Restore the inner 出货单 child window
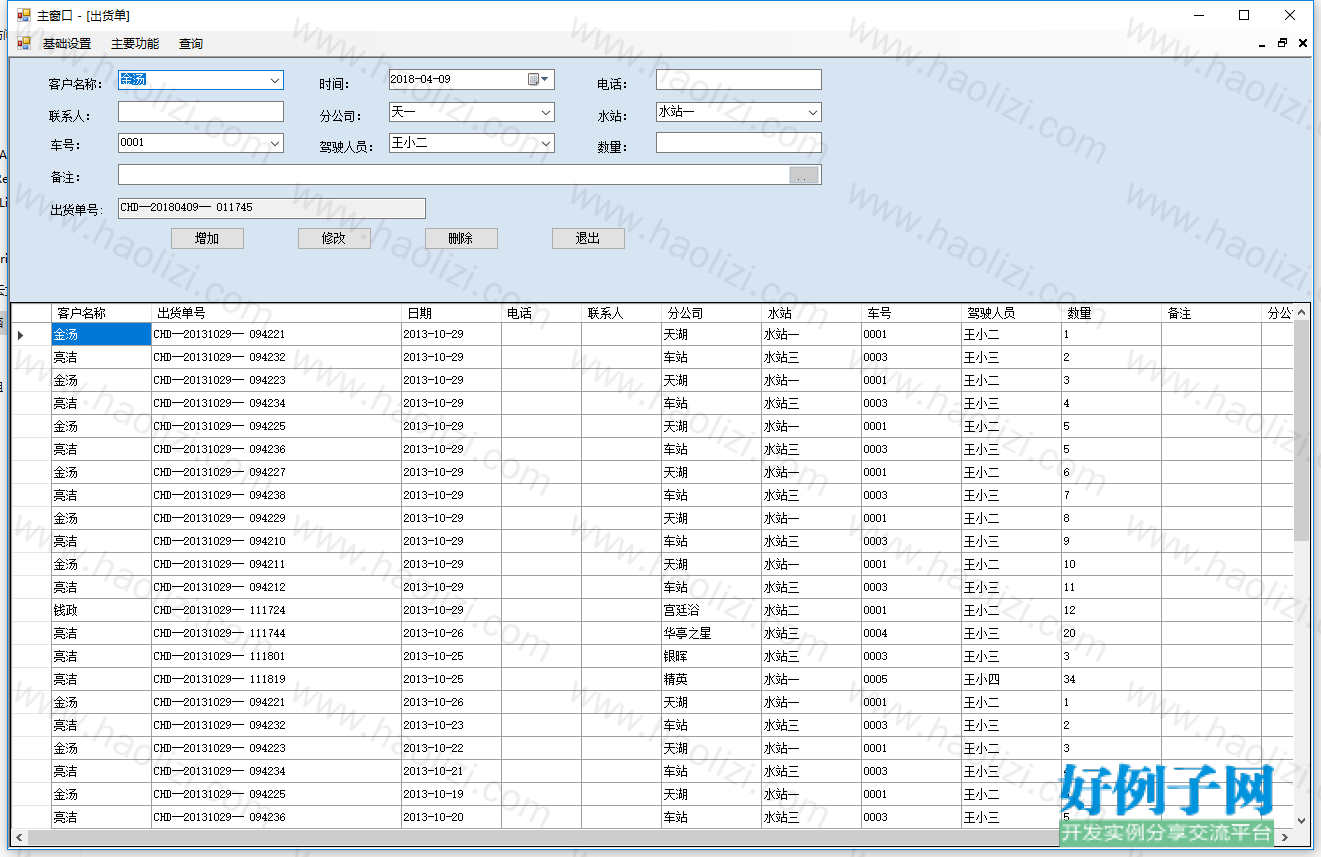1321x857 pixels. (1283, 43)
